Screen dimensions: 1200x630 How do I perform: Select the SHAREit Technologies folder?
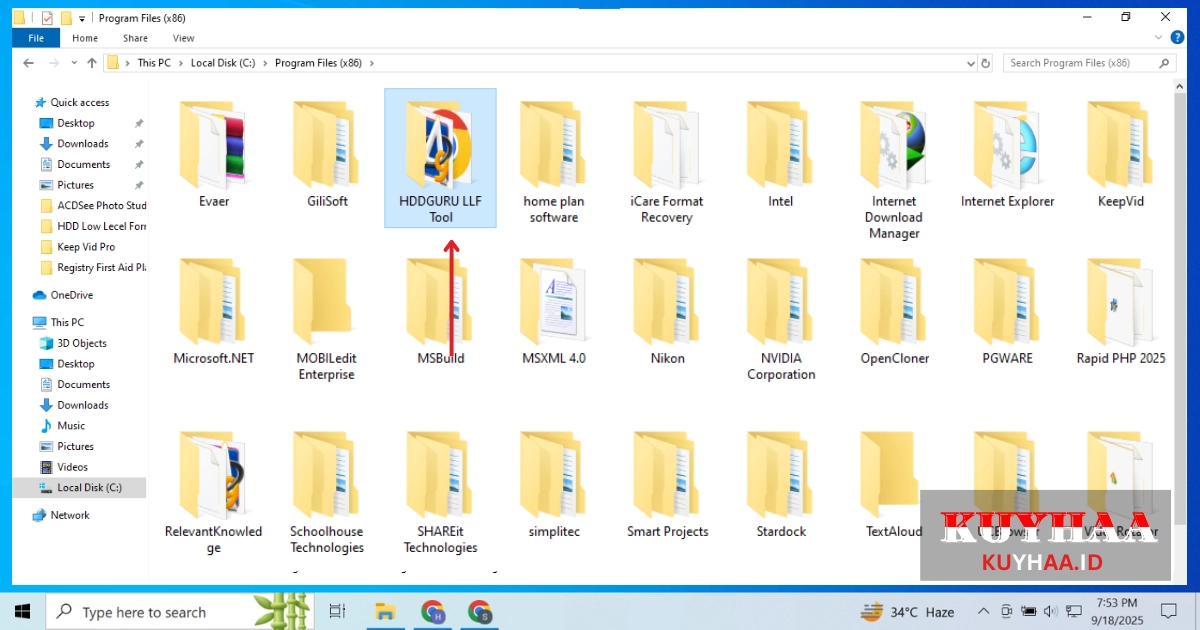pos(440,493)
